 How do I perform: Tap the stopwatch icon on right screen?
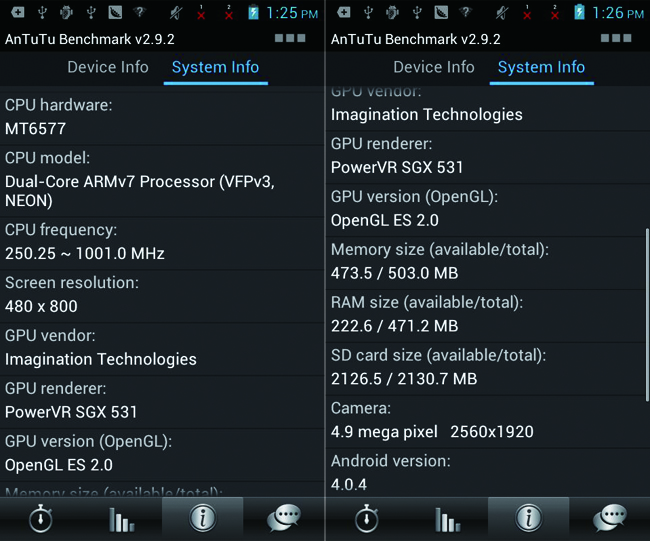[x=366, y=519]
